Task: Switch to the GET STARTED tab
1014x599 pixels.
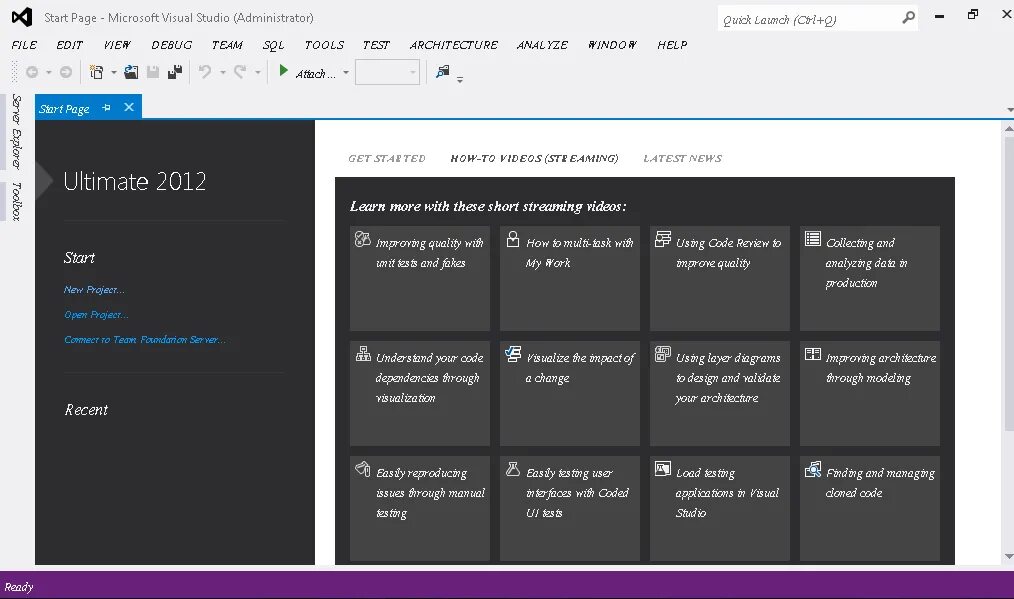Action: pyautogui.click(x=387, y=158)
